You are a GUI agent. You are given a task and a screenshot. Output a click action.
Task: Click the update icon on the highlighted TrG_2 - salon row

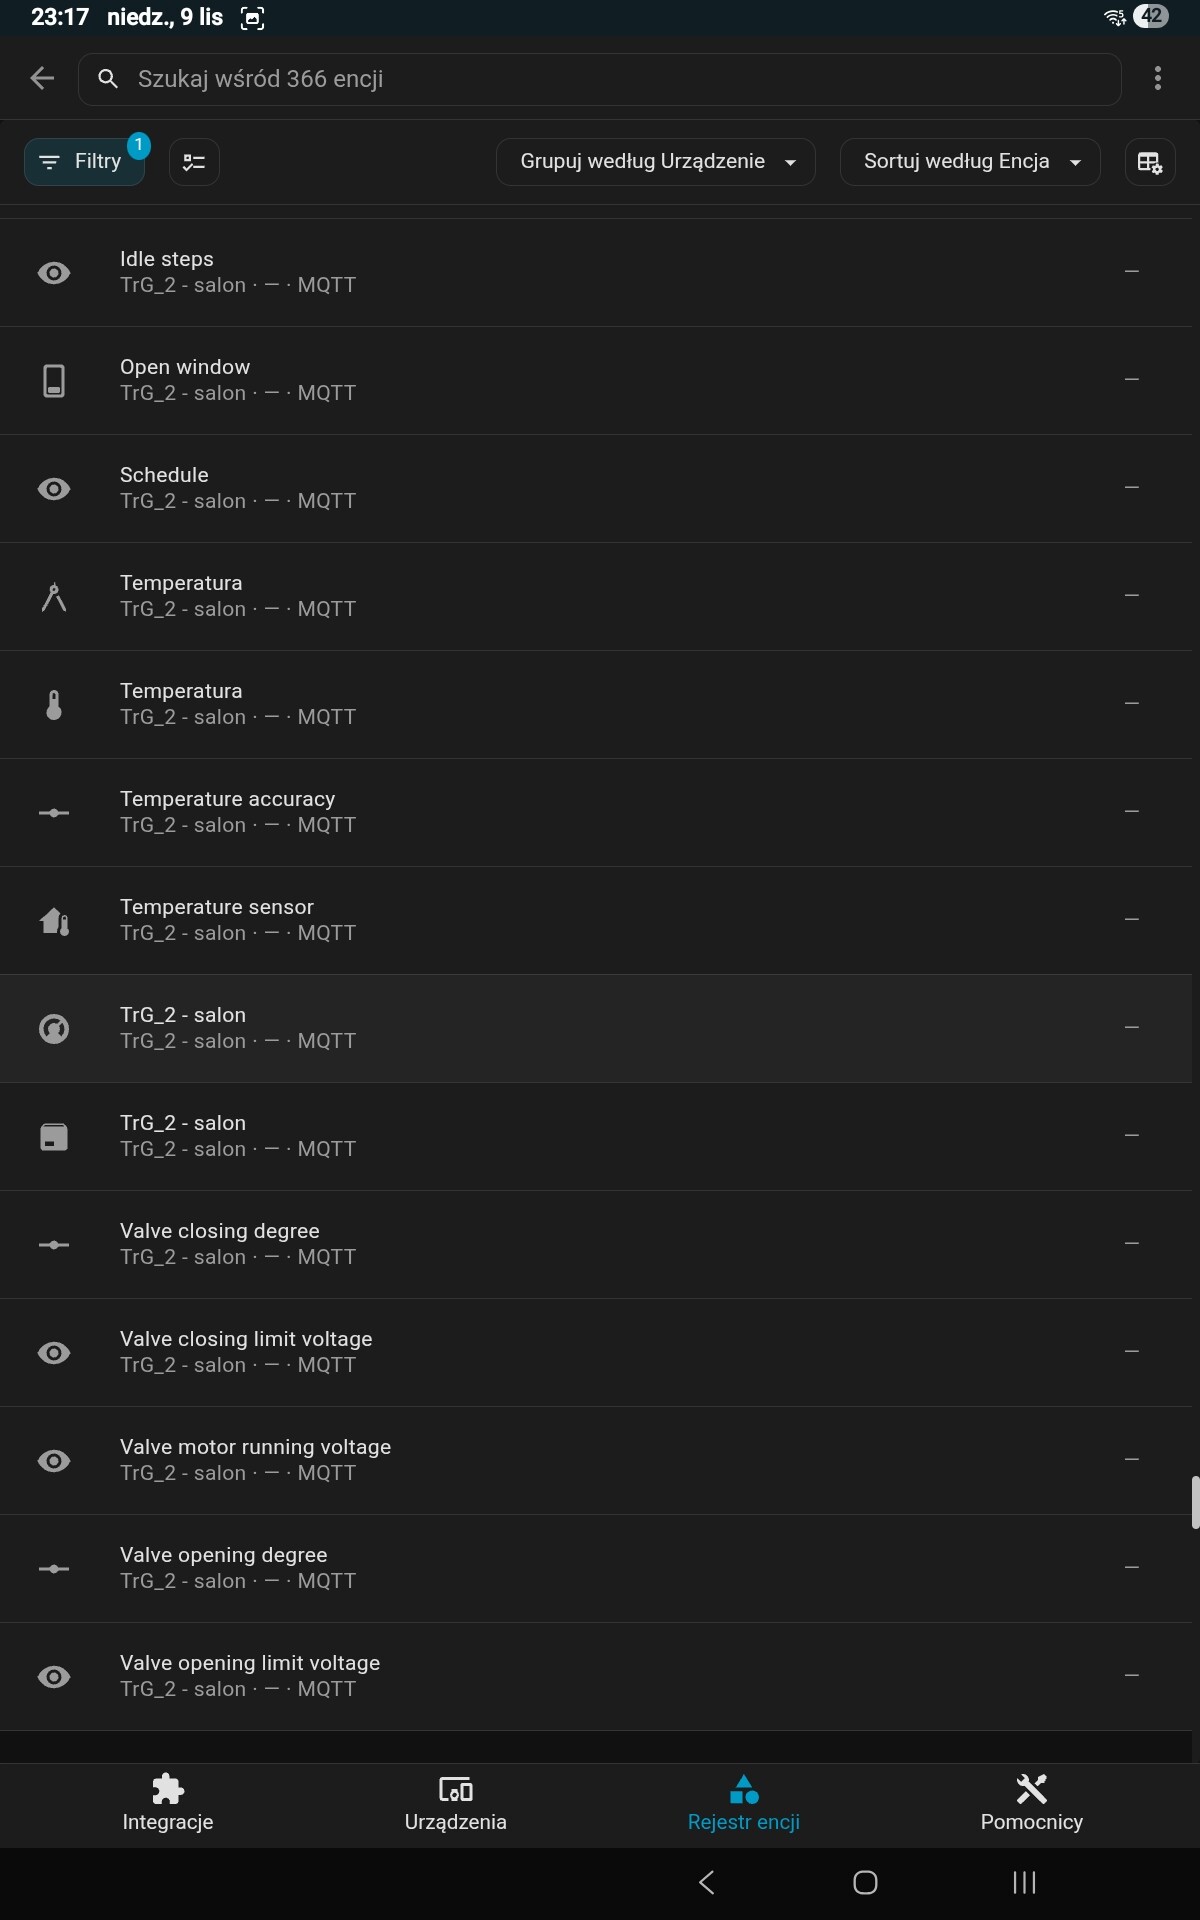[x=54, y=1029]
